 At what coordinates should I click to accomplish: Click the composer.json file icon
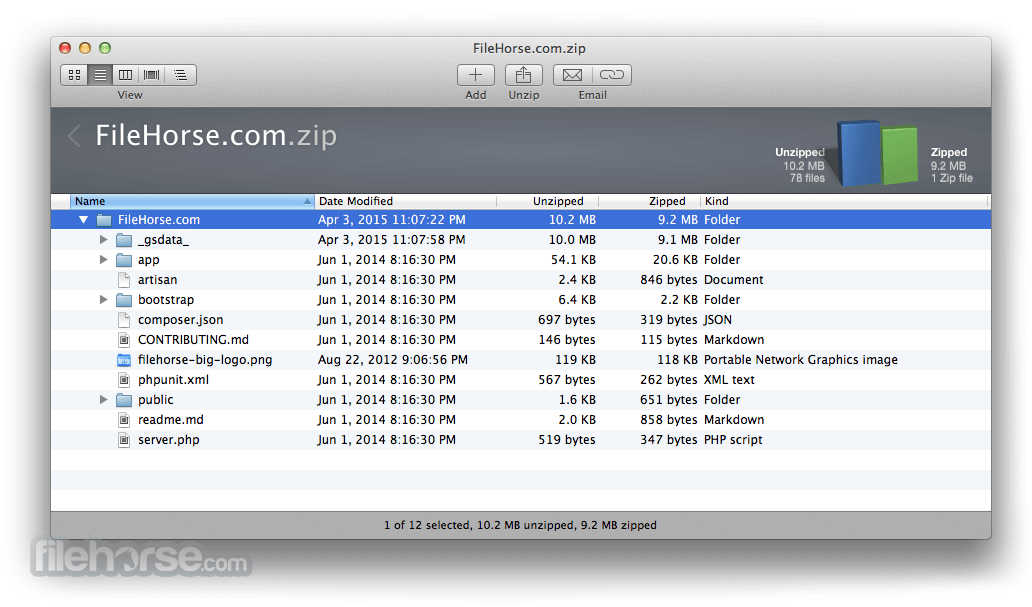click(124, 320)
